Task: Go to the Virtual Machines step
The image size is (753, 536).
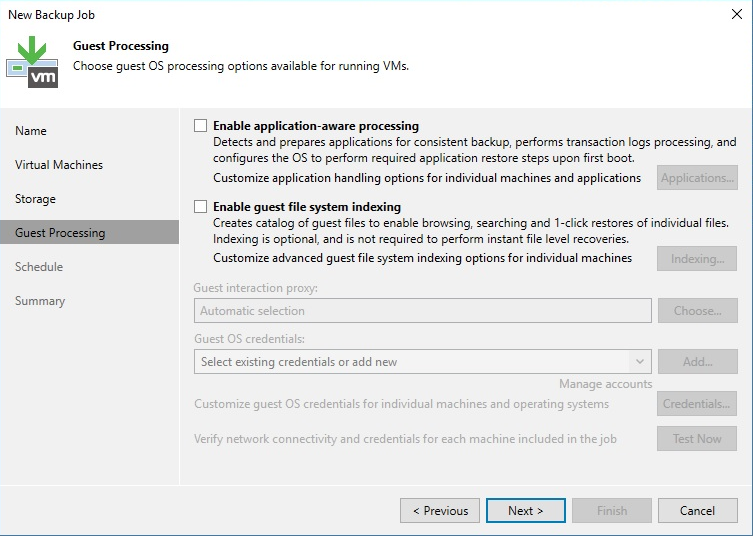Action: [x=59, y=165]
